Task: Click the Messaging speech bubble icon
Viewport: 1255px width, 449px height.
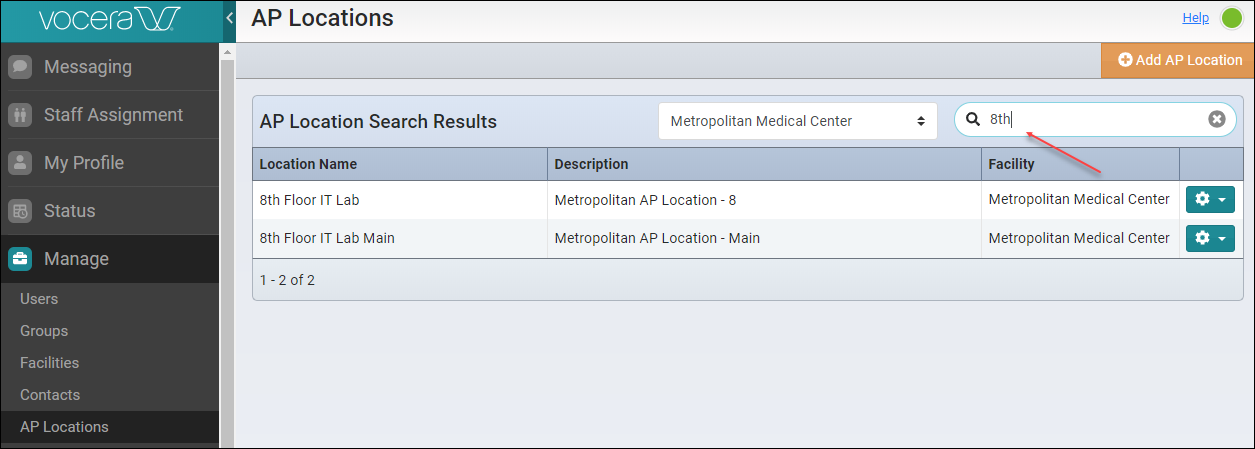Action: [x=20, y=67]
